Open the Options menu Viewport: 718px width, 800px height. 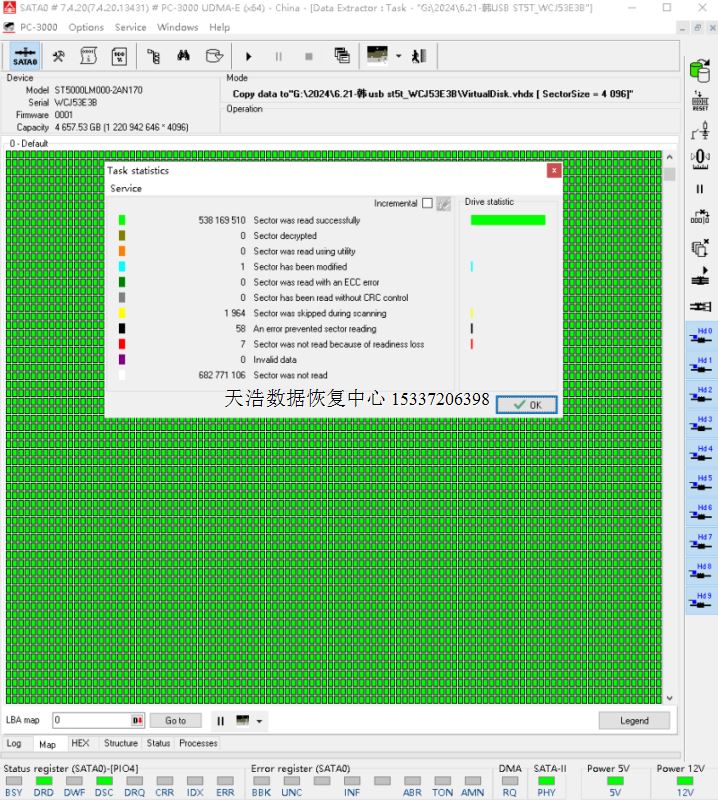(x=86, y=27)
